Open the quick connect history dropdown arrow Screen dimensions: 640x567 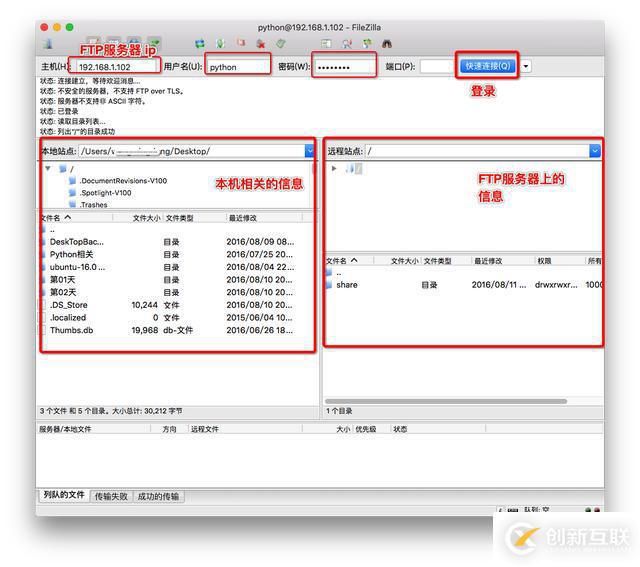(527, 66)
